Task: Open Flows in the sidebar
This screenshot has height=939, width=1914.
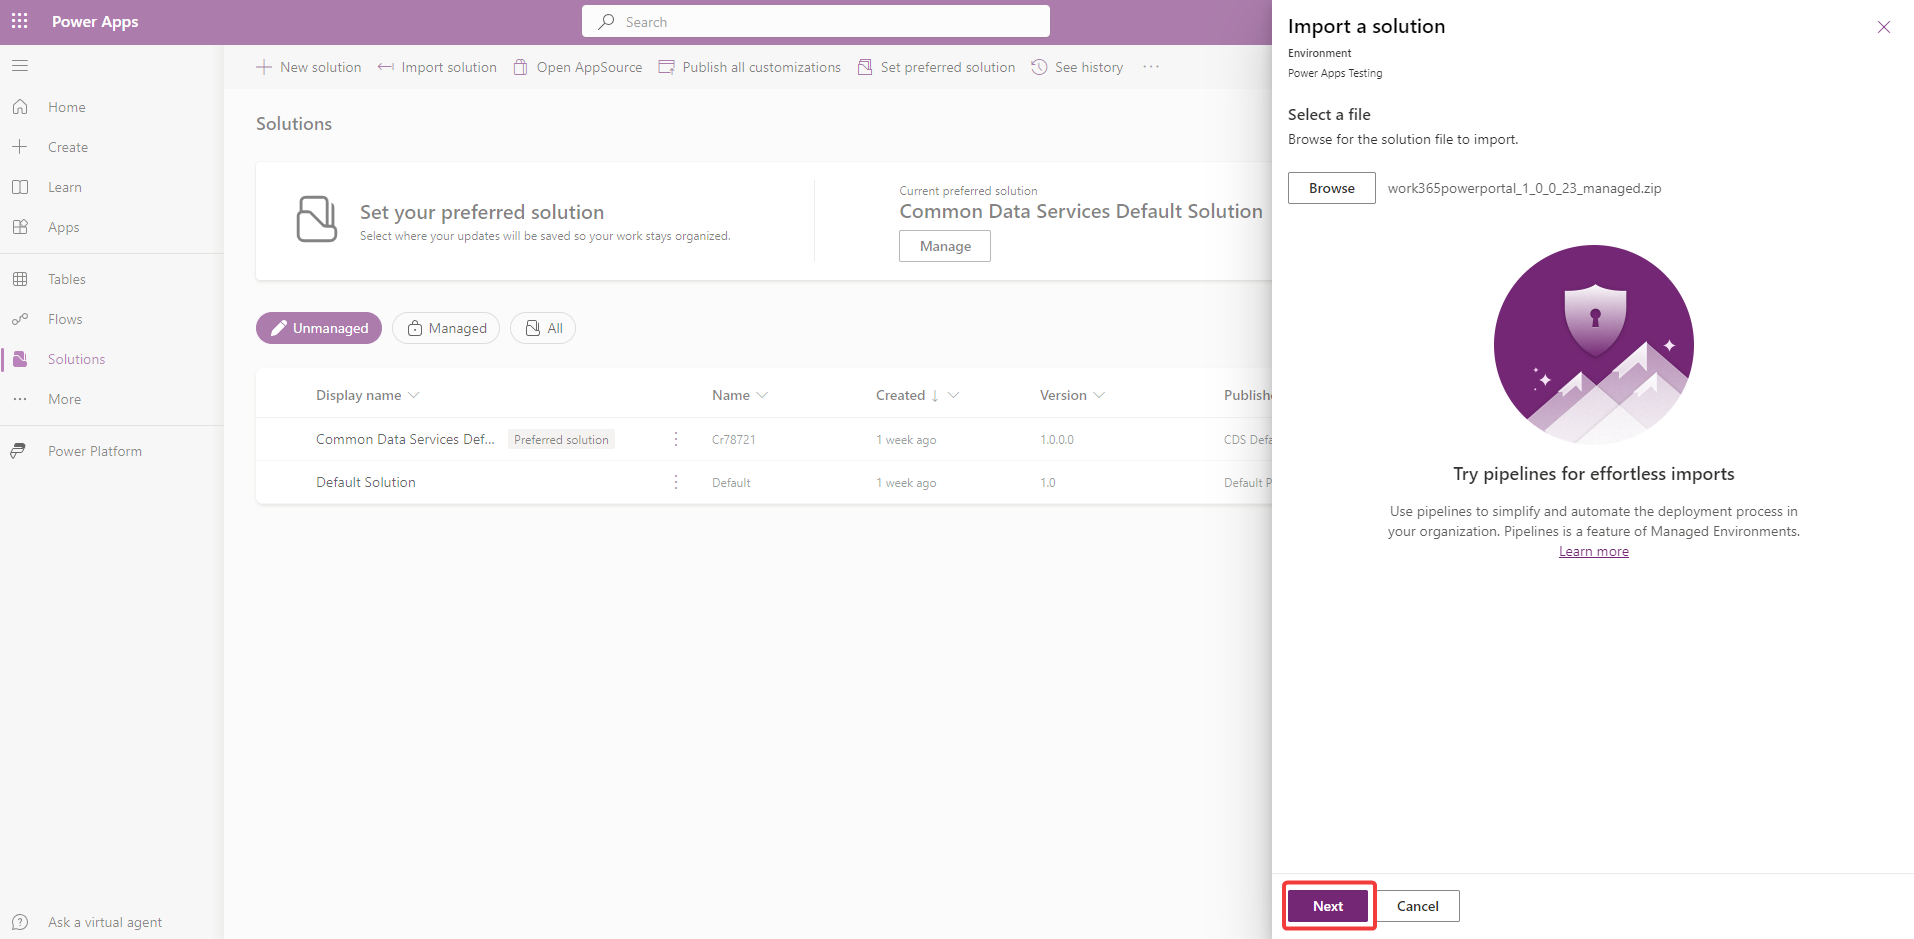Action: pos(65,319)
